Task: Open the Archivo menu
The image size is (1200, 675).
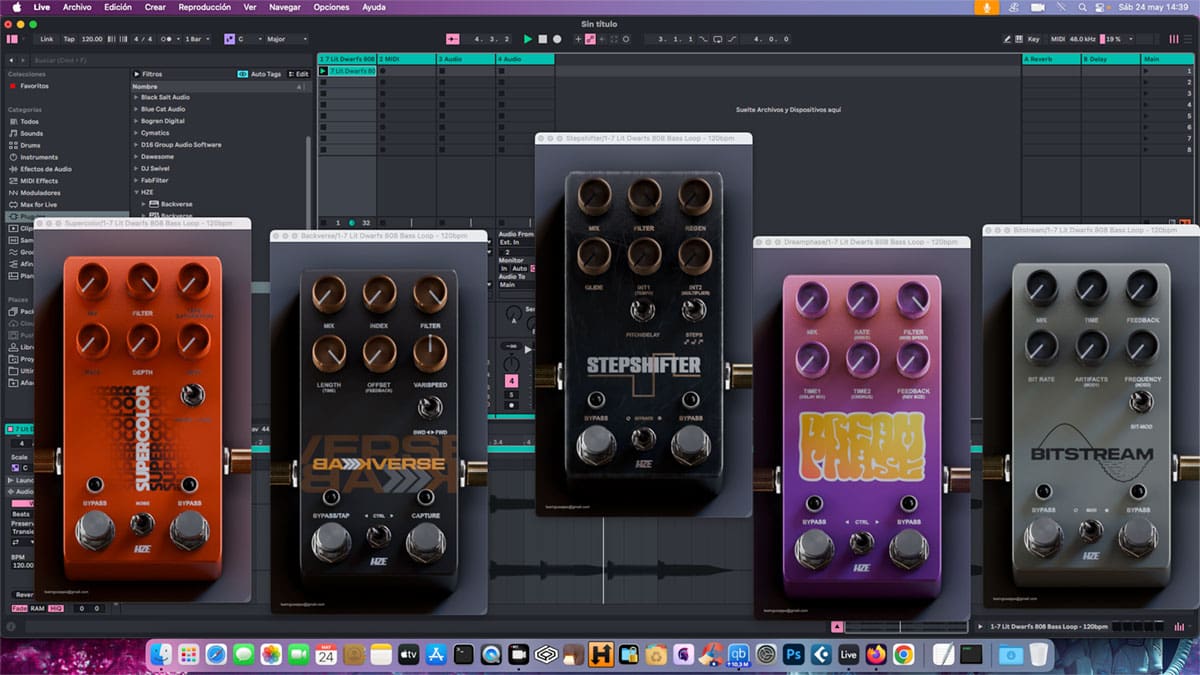Action: pyautogui.click(x=77, y=7)
